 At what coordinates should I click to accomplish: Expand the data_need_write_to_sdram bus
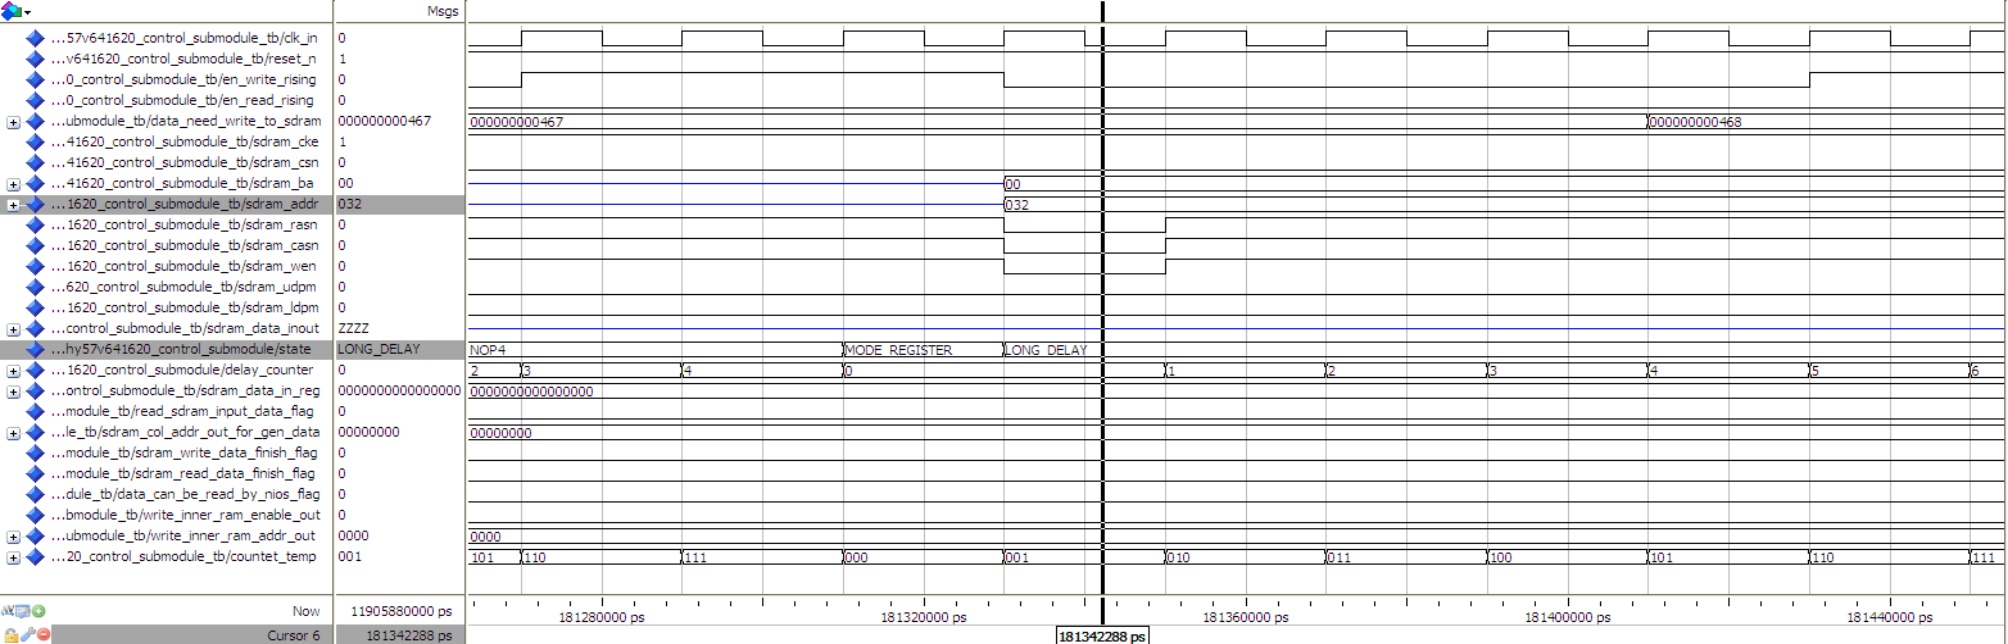[x=13, y=122]
